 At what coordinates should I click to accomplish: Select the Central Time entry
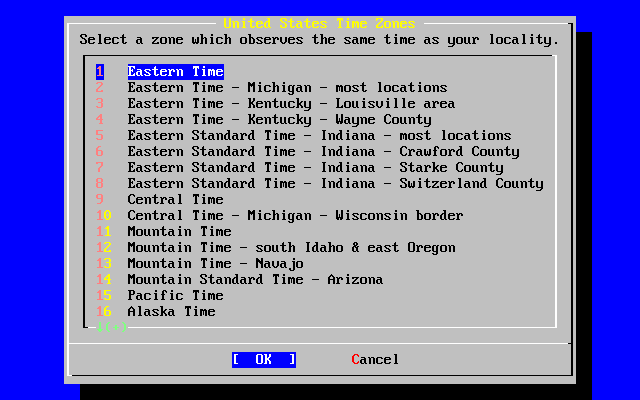click(175, 200)
